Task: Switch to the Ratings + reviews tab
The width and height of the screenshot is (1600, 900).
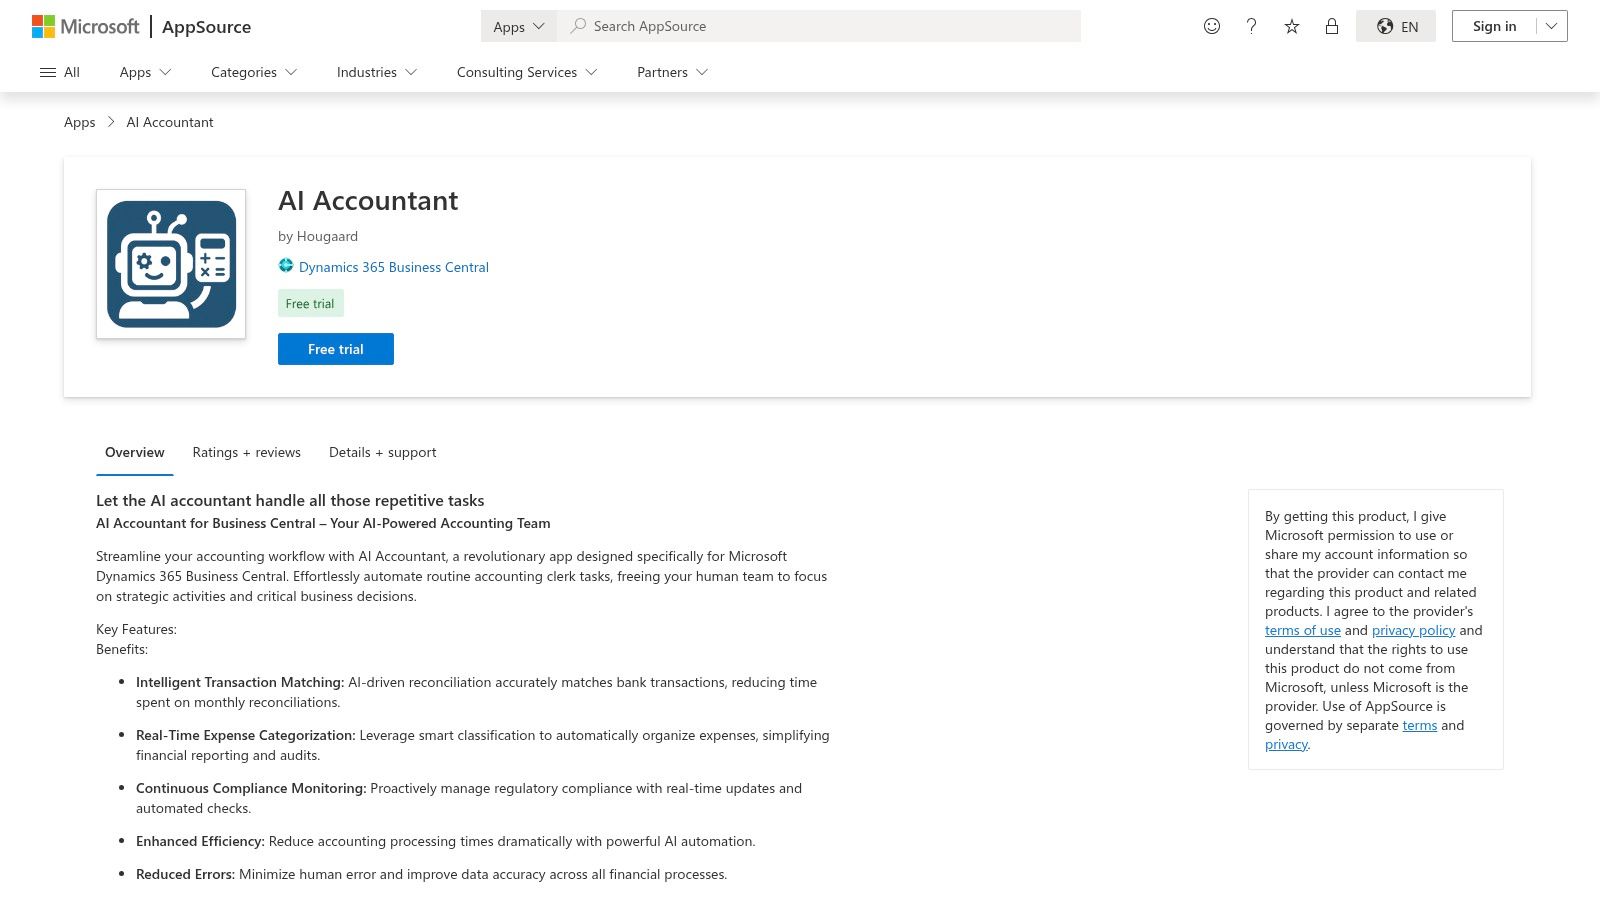Action: tap(246, 452)
